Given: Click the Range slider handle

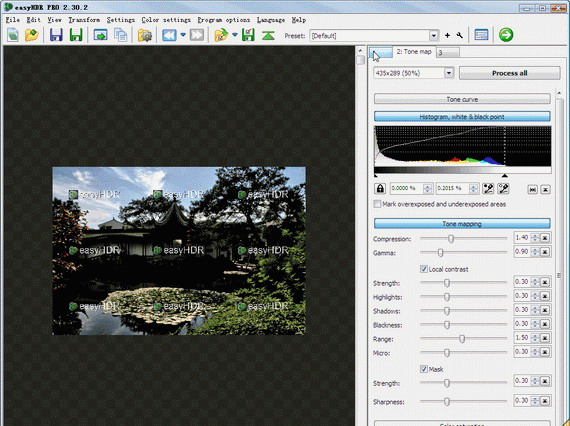Looking at the screenshot, I should (x=462, y=339).
